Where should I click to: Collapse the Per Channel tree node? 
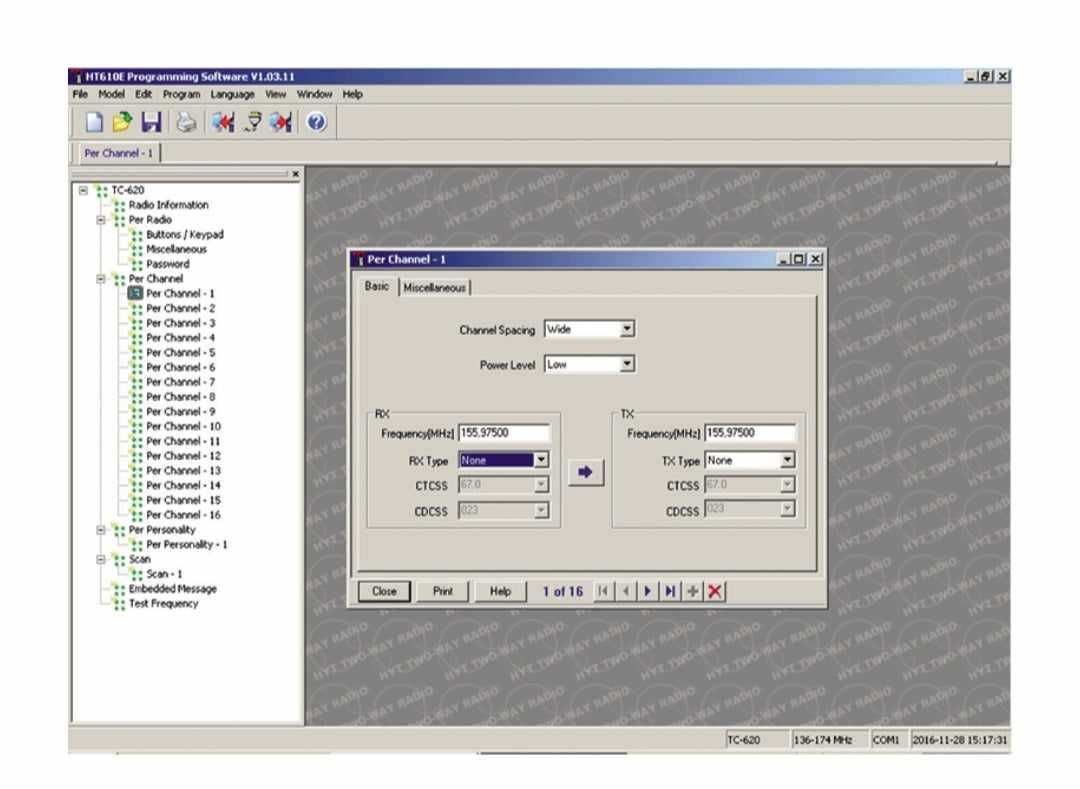[101, 279]
